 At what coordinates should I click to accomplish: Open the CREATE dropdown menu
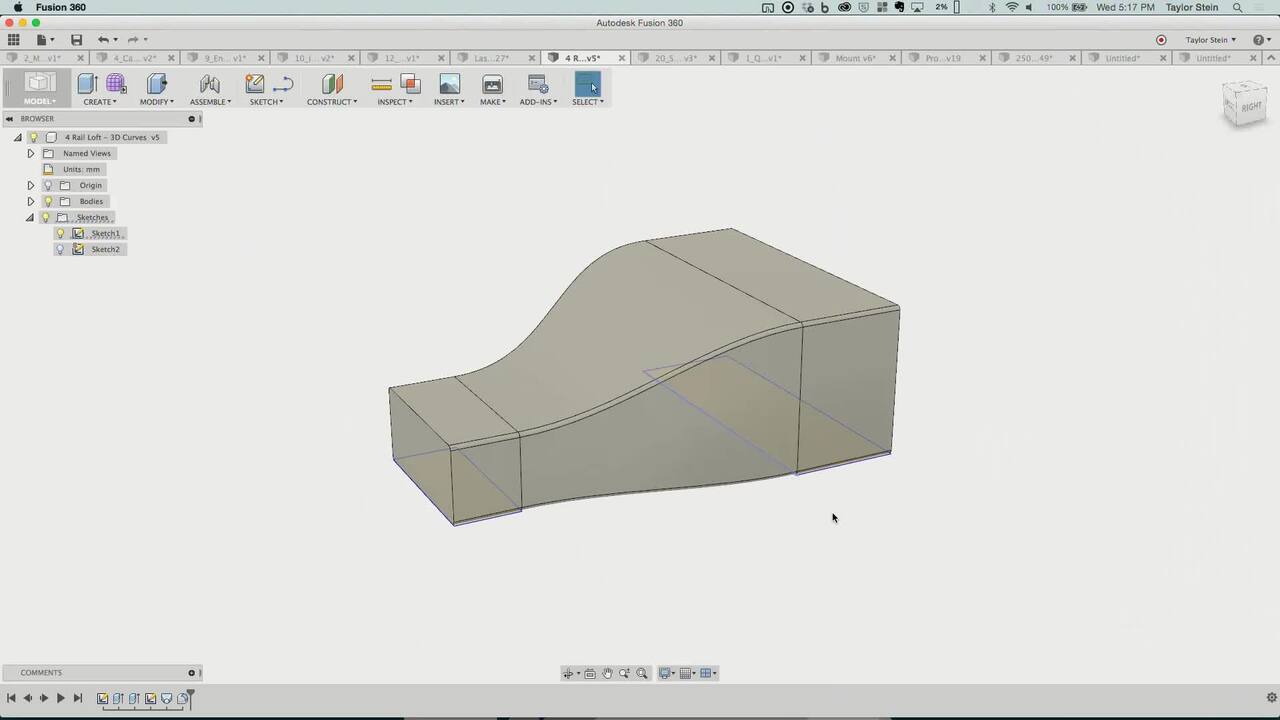(99, 102)
